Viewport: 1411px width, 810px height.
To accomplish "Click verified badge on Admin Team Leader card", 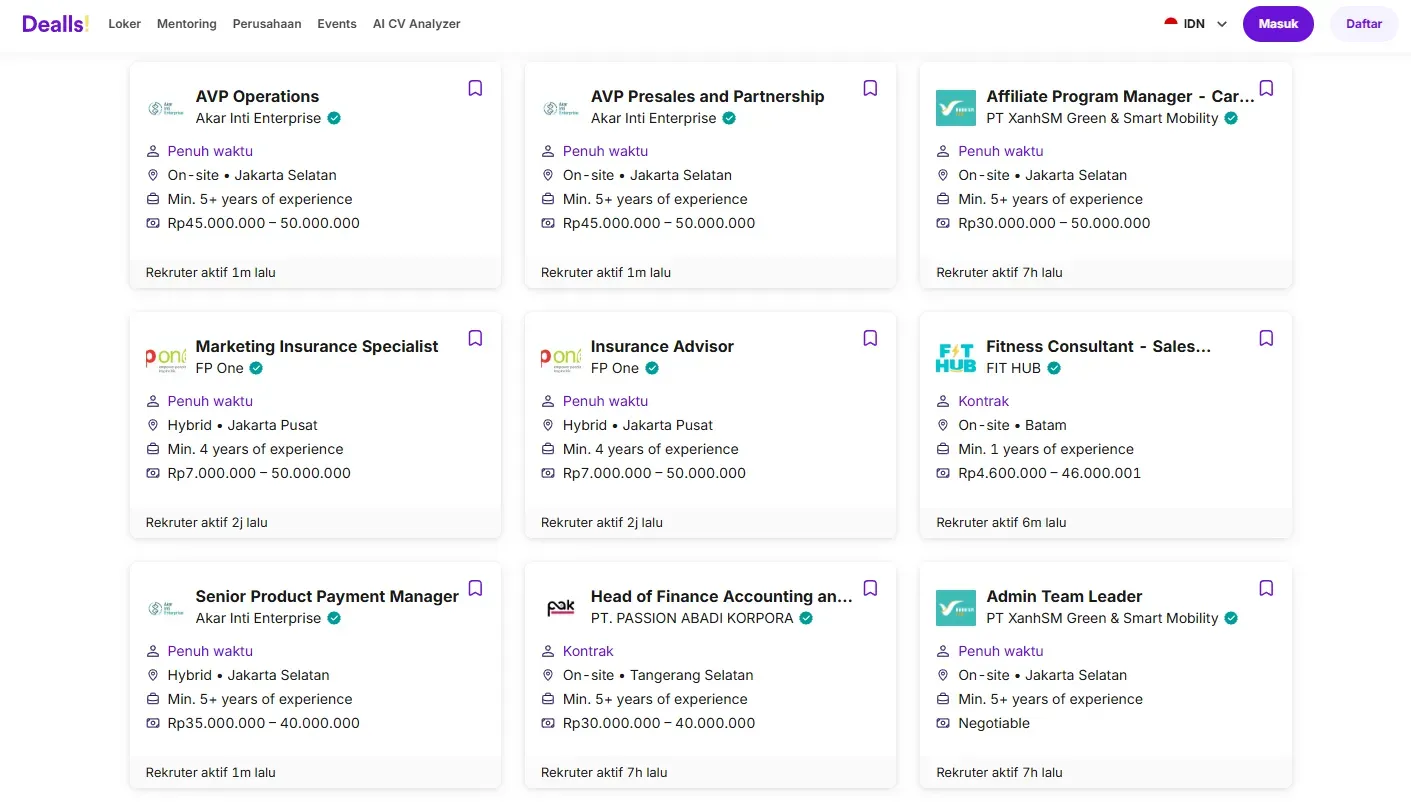I will (x=1231, y=618).
